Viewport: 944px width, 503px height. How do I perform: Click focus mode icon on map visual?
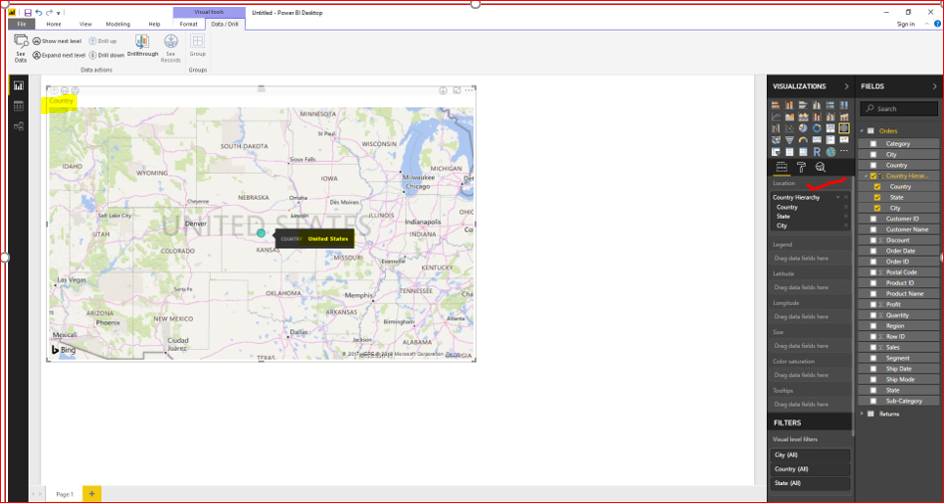pos(457,90)
